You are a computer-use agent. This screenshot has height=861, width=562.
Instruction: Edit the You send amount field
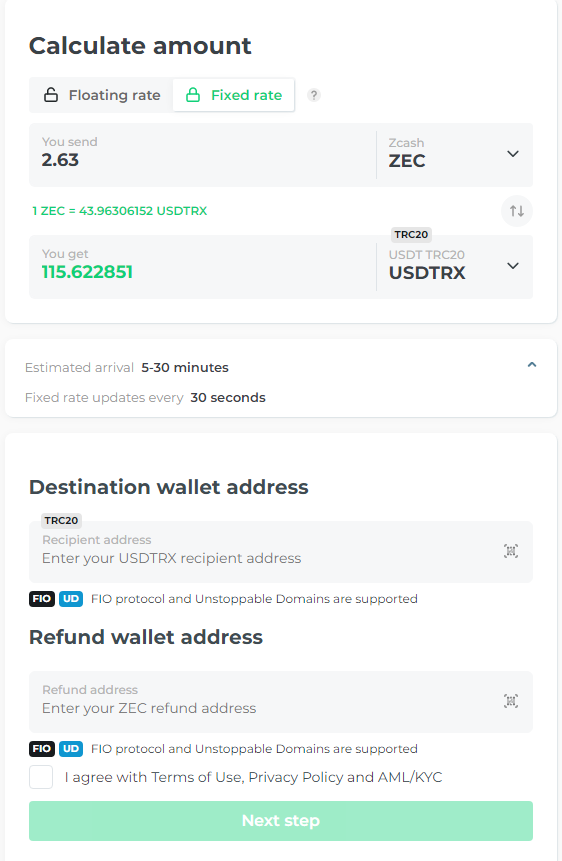point(203,155)
